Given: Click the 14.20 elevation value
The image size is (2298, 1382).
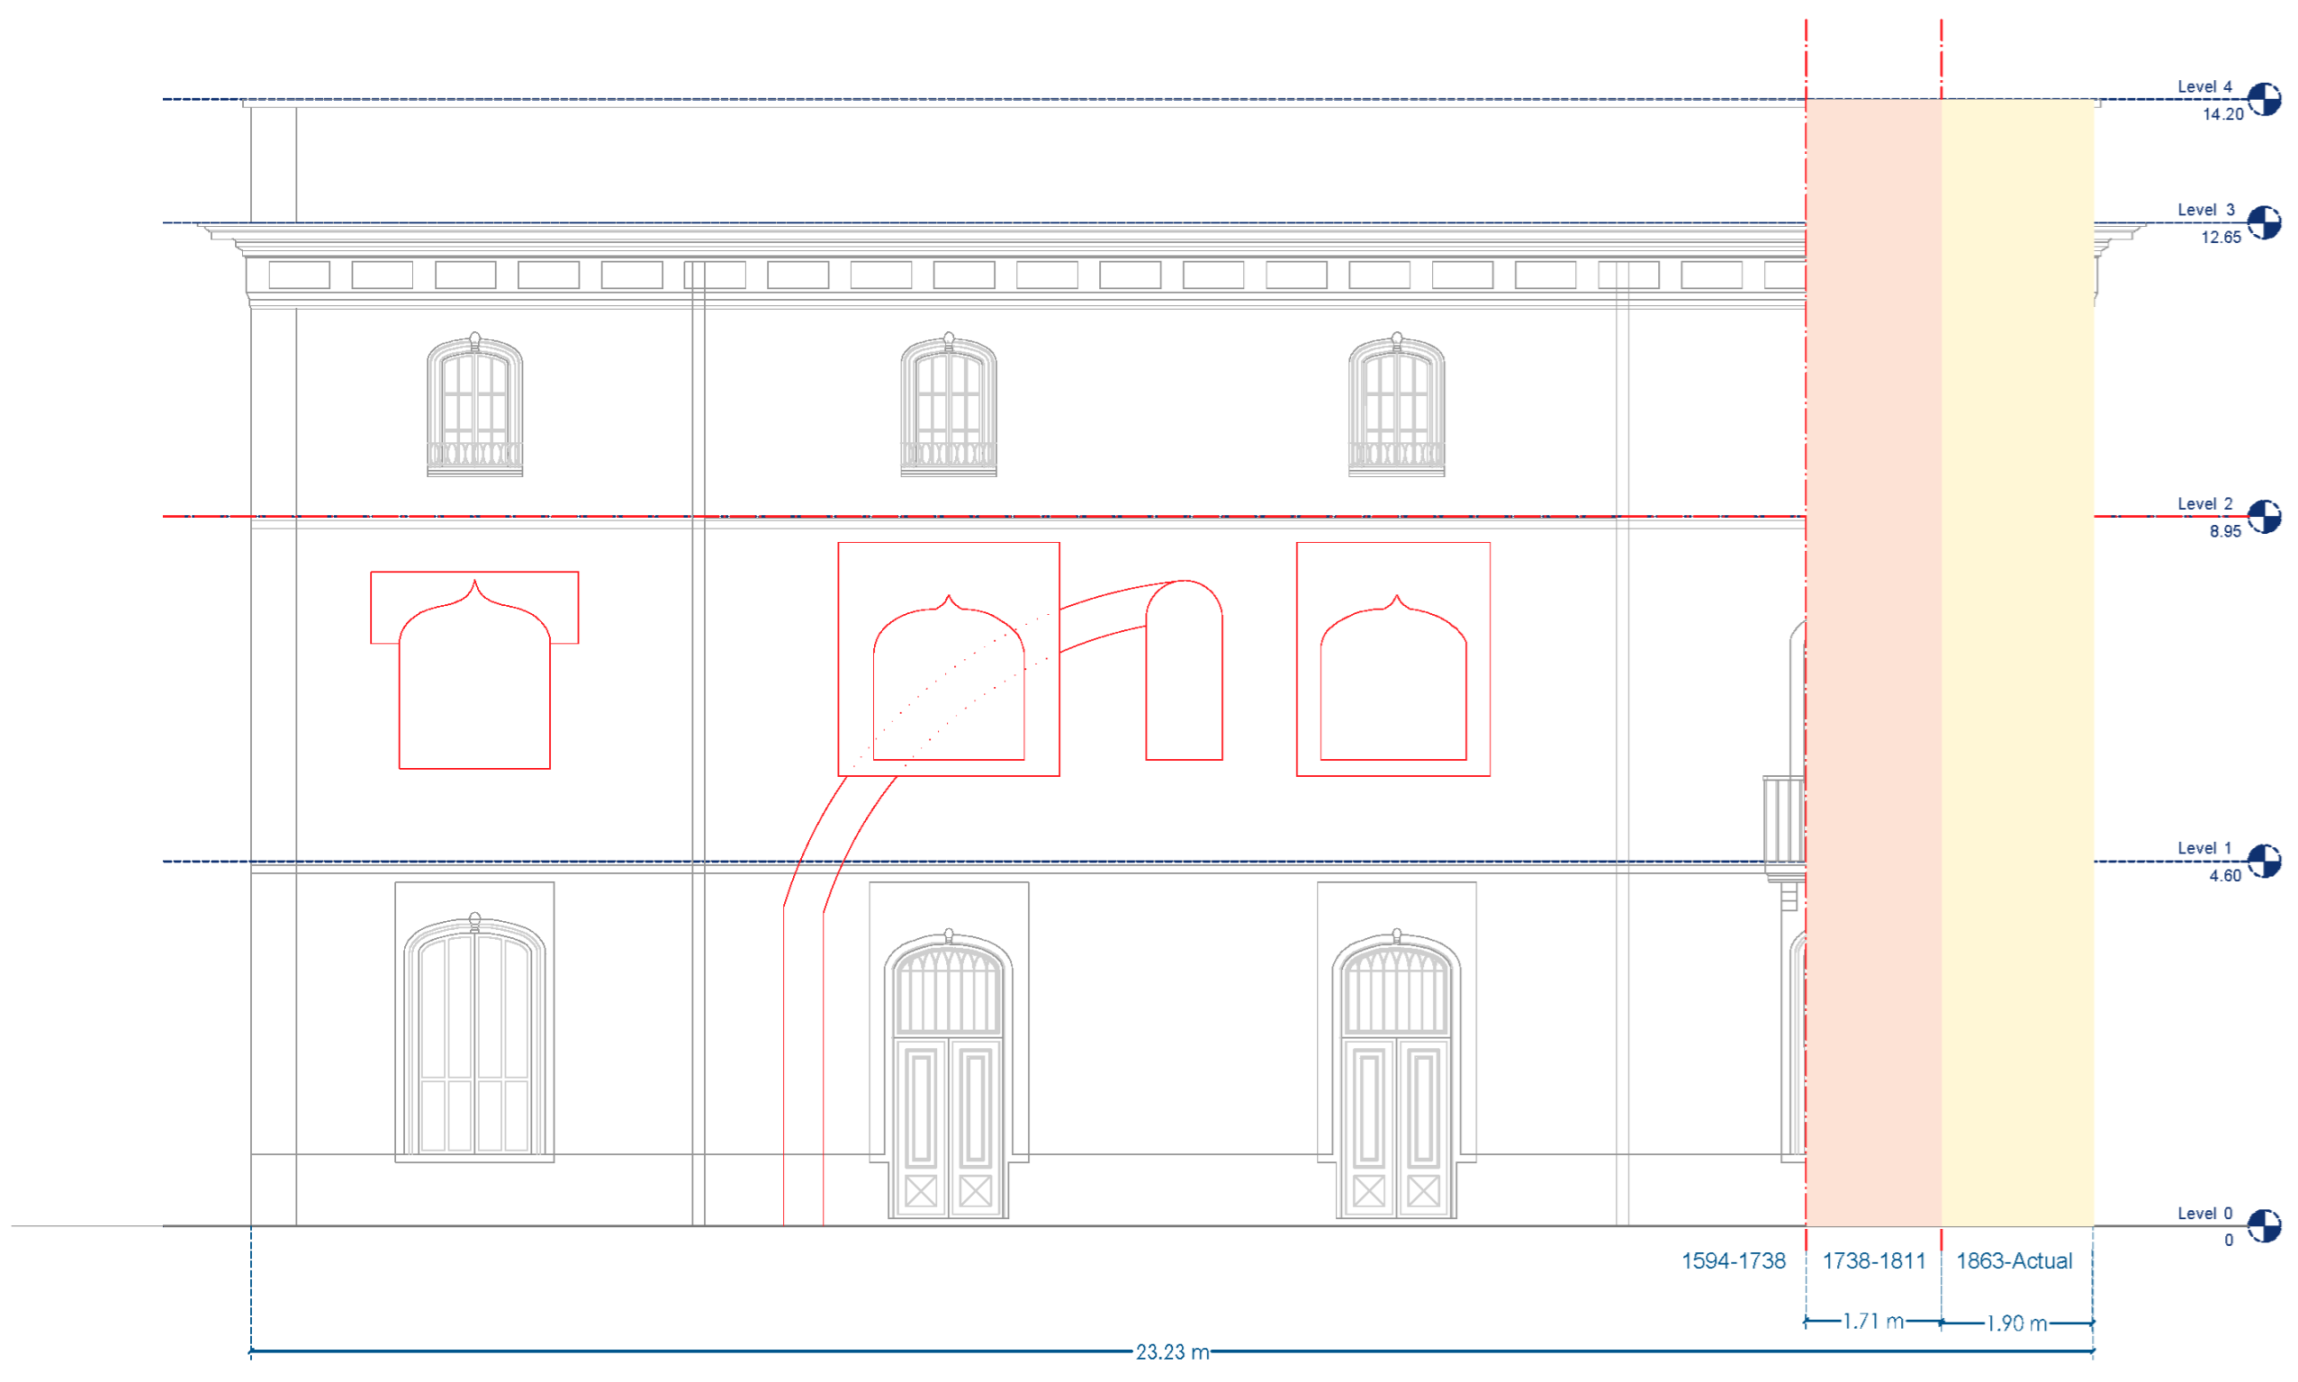Looking at the screenshot, I should coord(2222,114).
